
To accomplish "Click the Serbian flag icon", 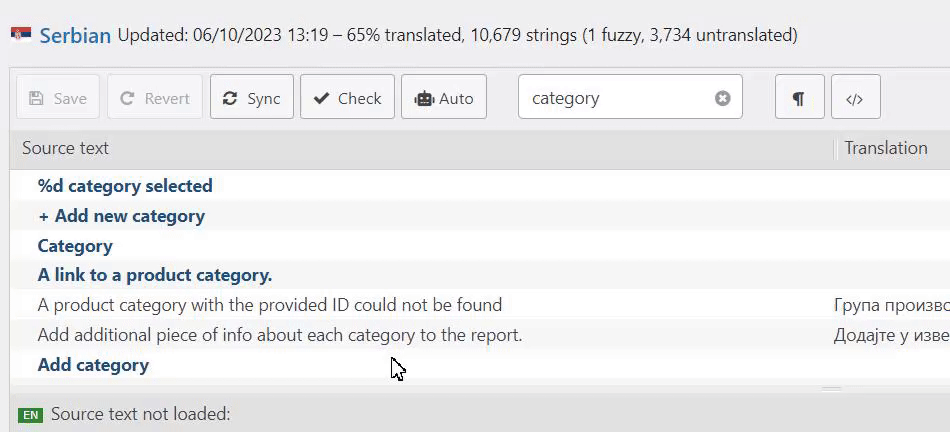I will coord(21,35).
